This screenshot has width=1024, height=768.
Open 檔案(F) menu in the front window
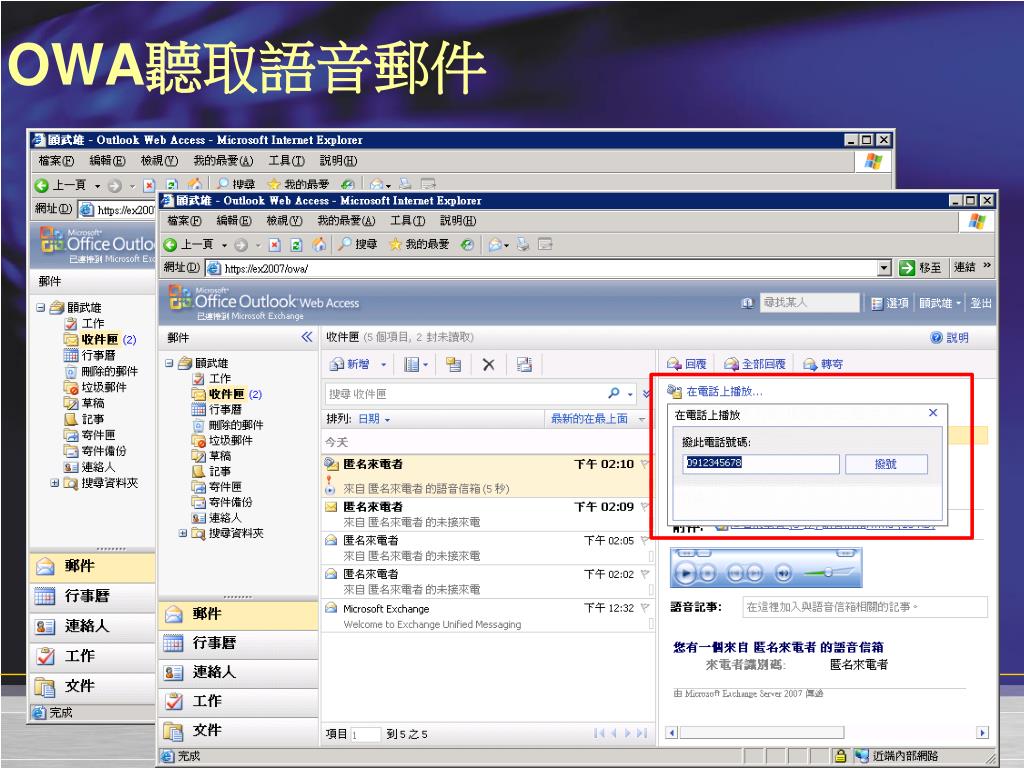184,221
